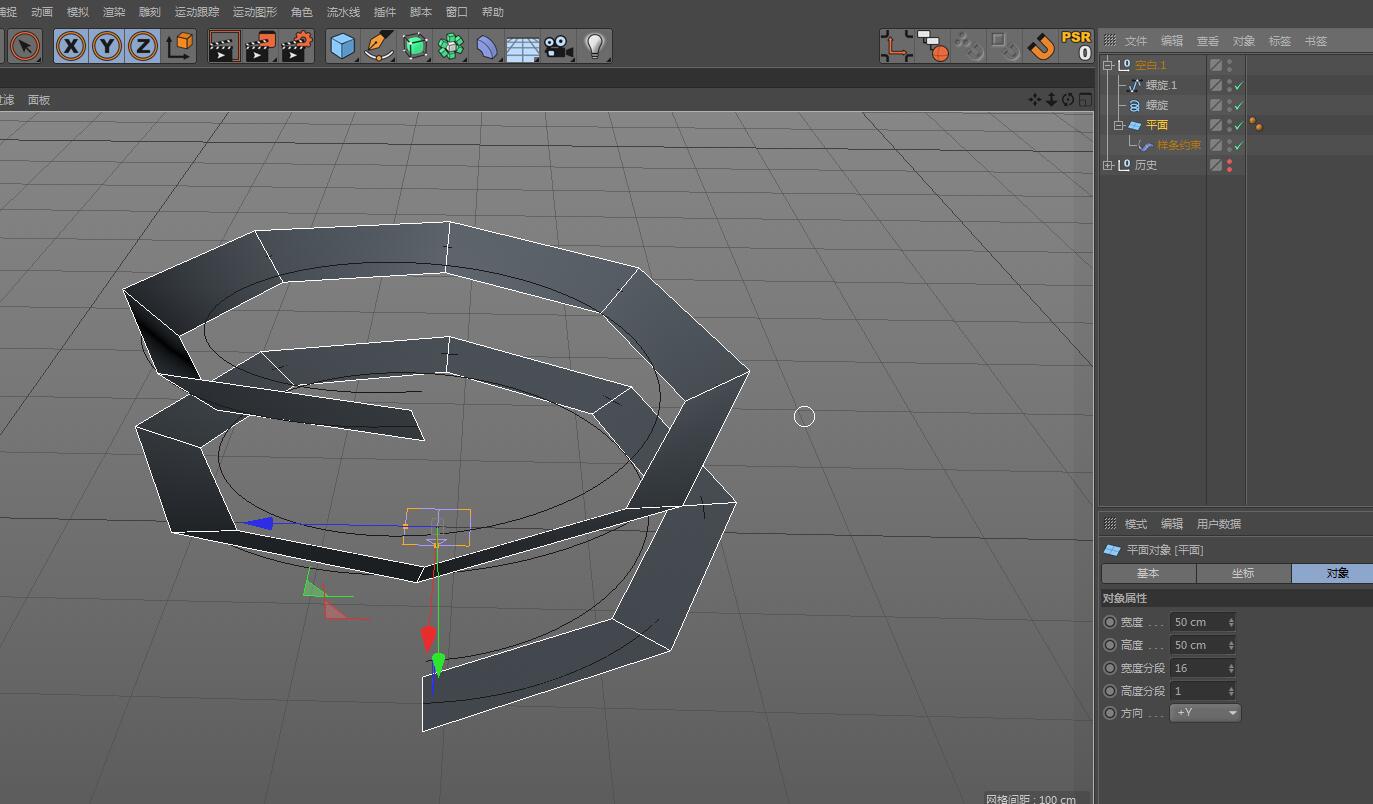Viewport: 1373px width, 804px height.
Task: Click the spline pen tool icon
Action: pos(379,46)
